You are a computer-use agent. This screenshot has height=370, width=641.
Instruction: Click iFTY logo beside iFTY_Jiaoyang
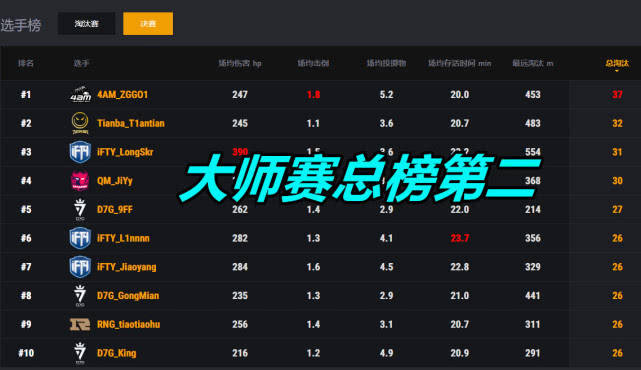point(80,267)
